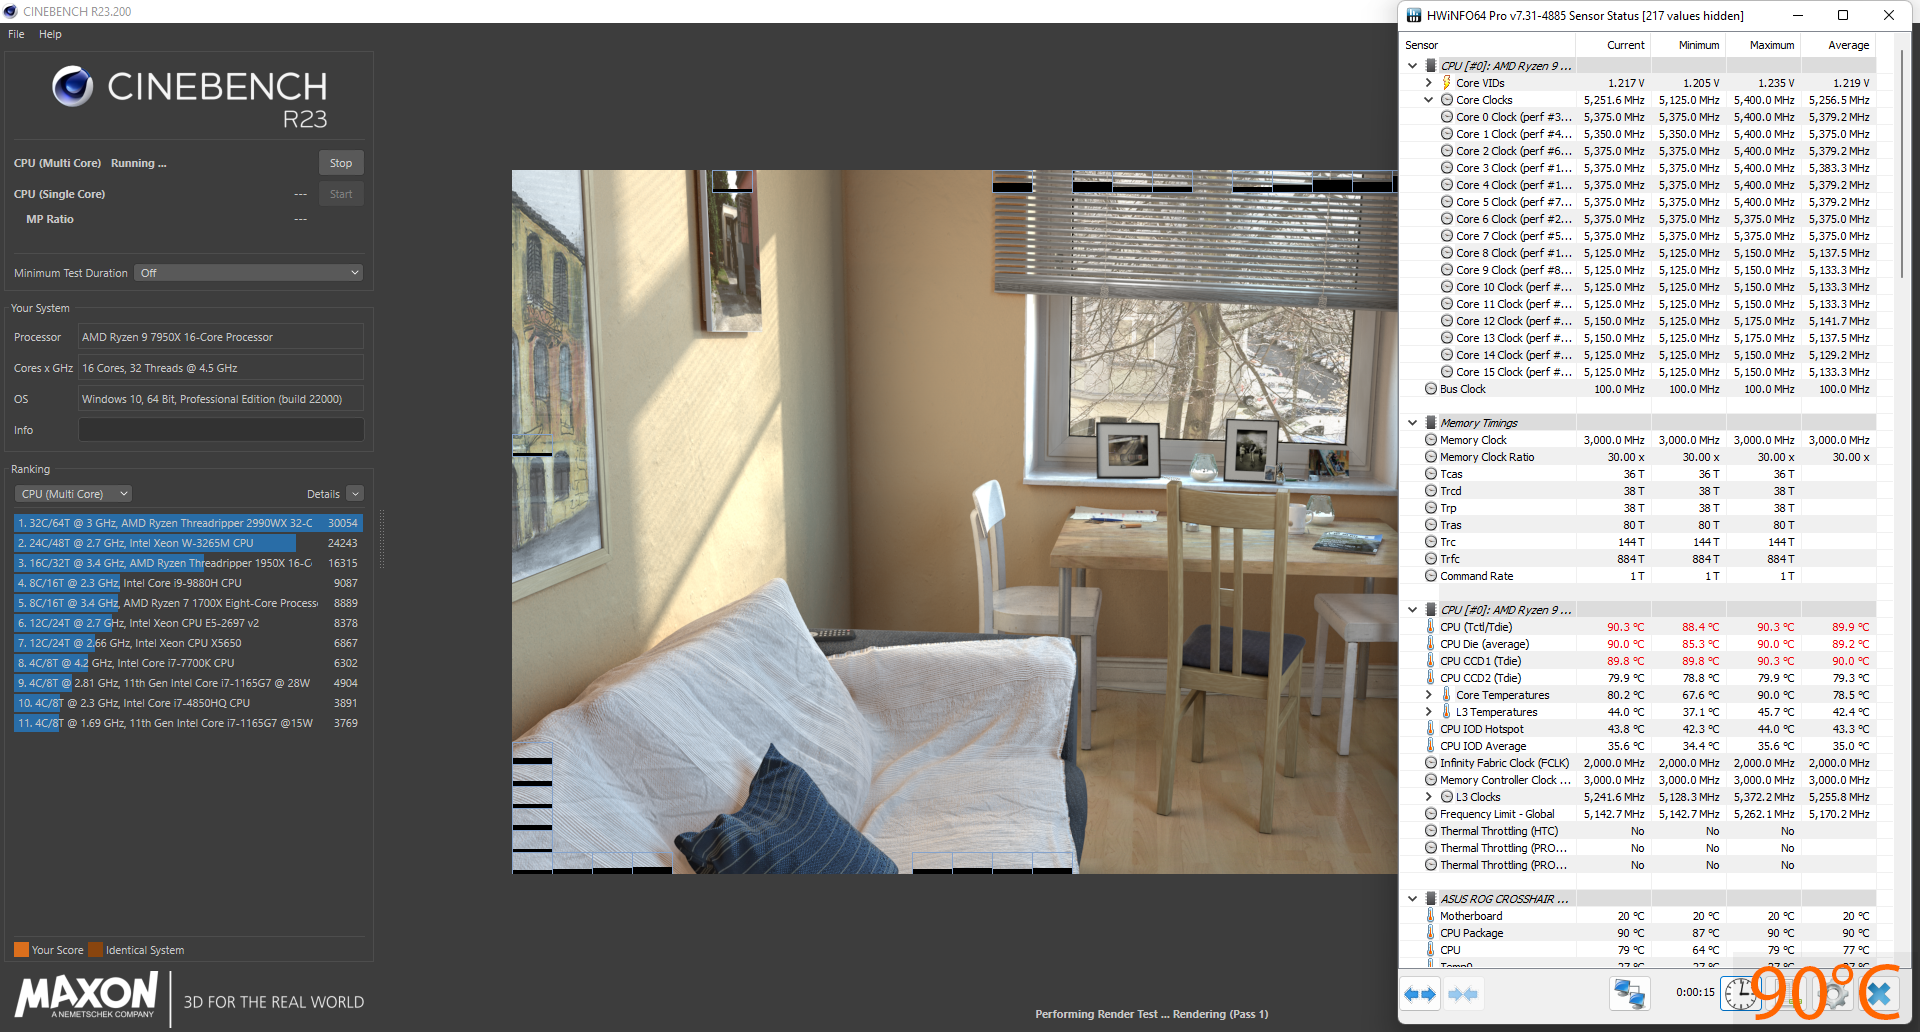Click the Sensor column header

[1487, 45]
